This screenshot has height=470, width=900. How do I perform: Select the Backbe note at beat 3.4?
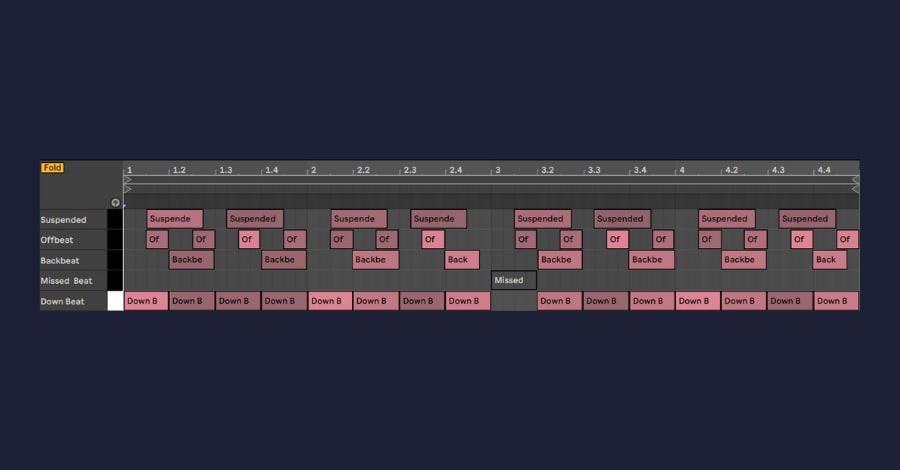(651, 259)
